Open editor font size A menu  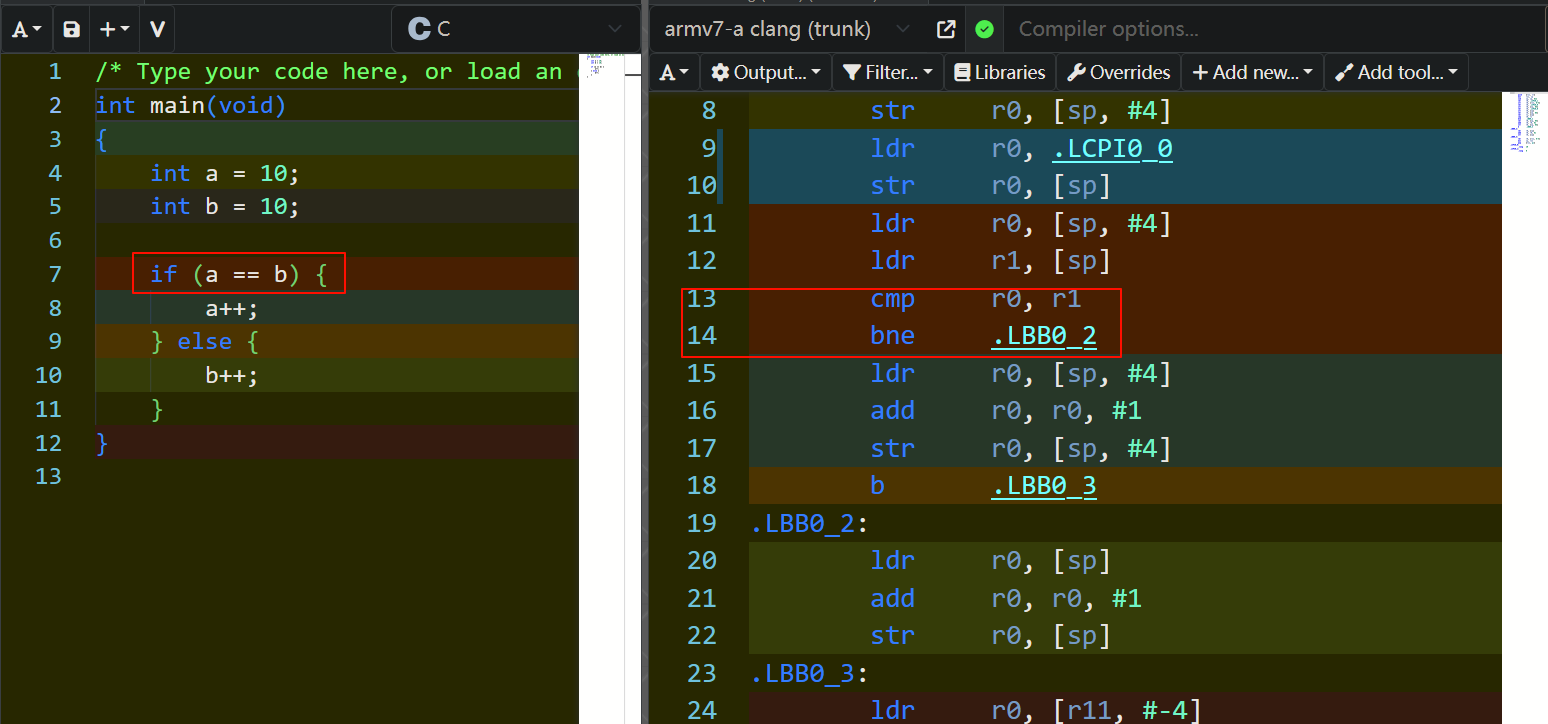[26, 30]
